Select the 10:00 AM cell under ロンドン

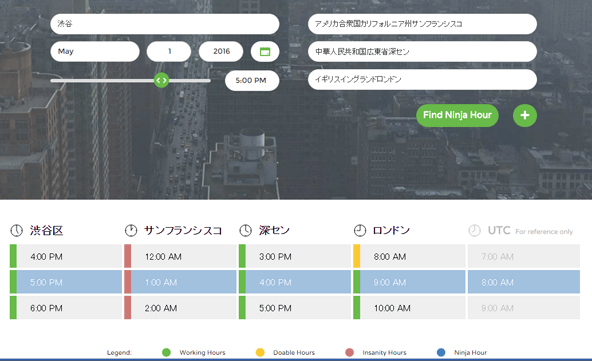pos(409,308)
